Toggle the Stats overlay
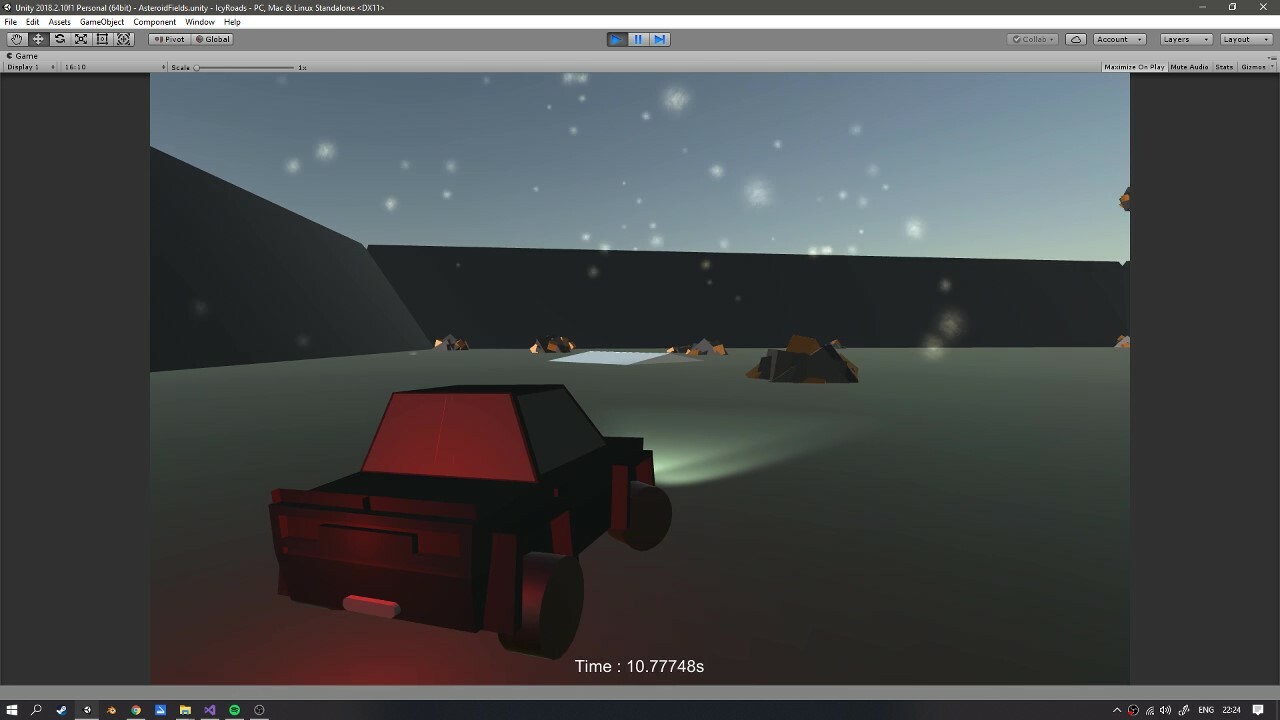This screenshot has height=720, width=1280. coord(1224,67)
